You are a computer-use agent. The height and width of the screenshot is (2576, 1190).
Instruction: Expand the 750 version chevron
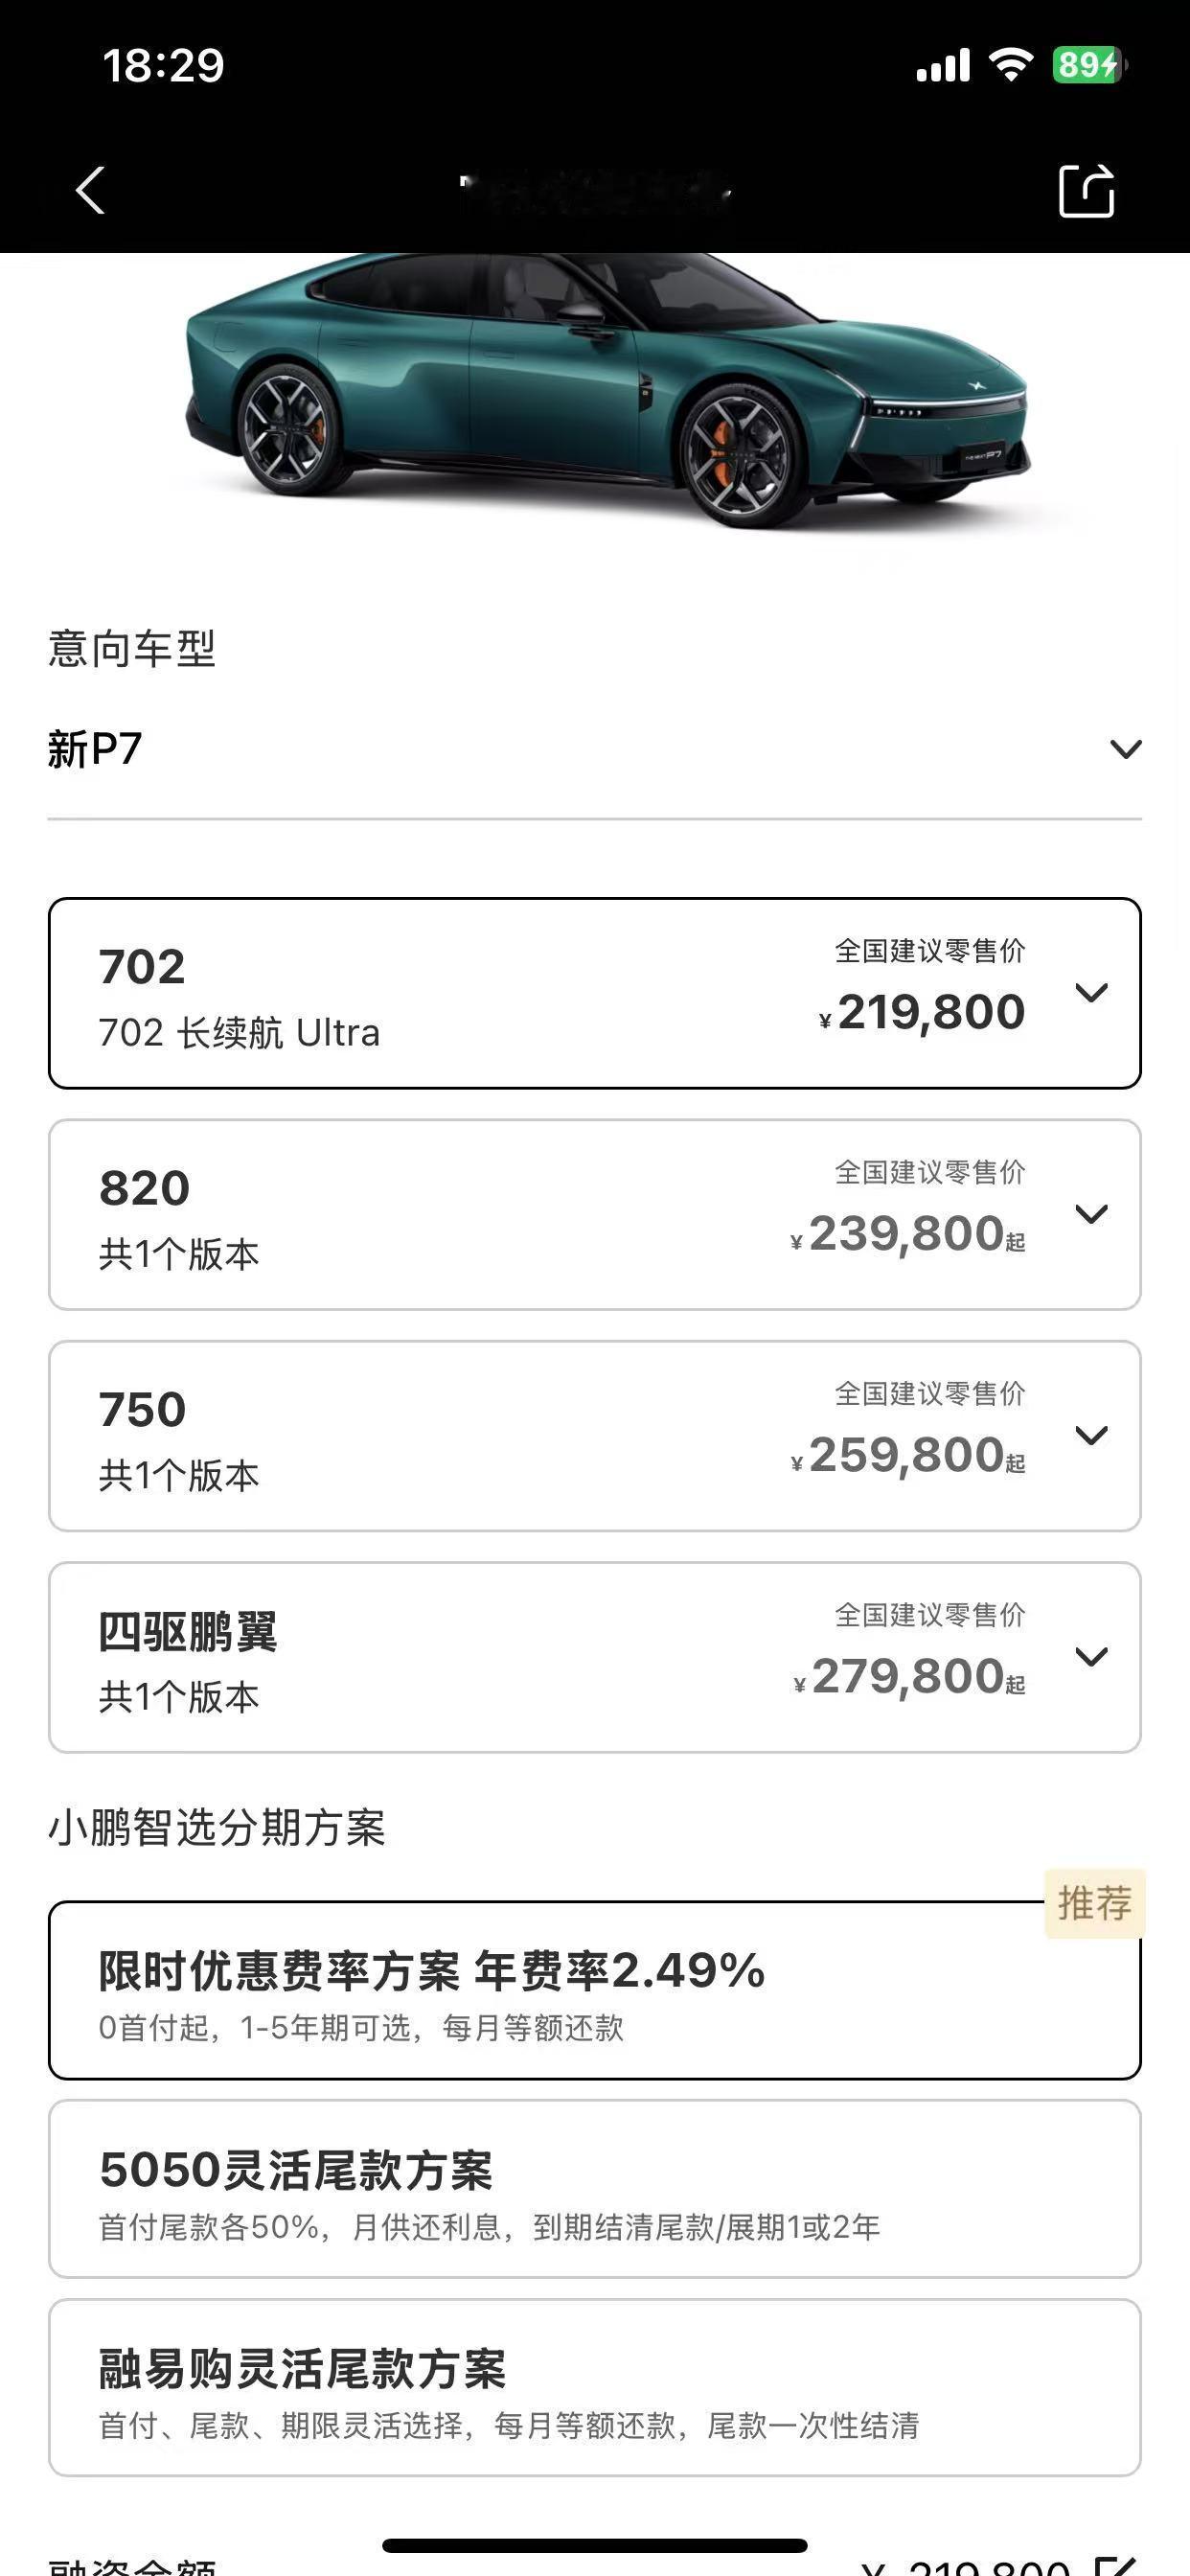pyautogui.click(x=1091, y=1435)
